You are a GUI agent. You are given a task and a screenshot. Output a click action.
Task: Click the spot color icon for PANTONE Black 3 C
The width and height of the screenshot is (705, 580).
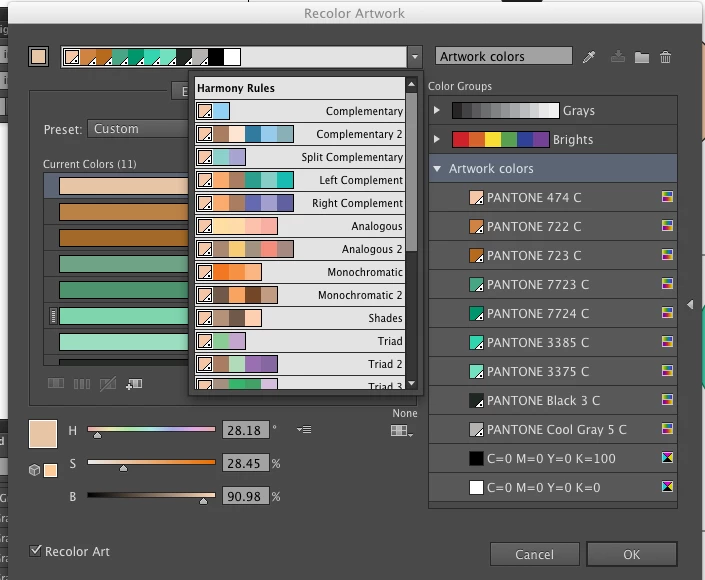(667, 400)
